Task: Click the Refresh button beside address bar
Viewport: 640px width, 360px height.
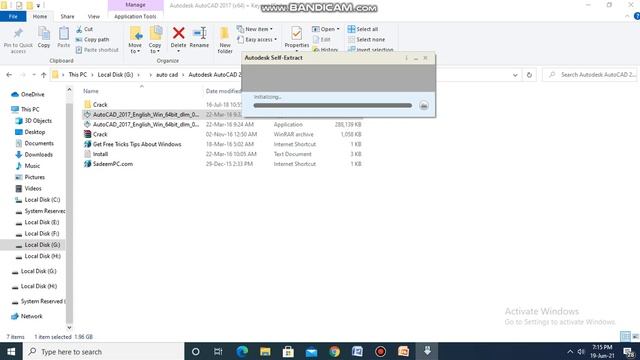Action: (529, 75)
